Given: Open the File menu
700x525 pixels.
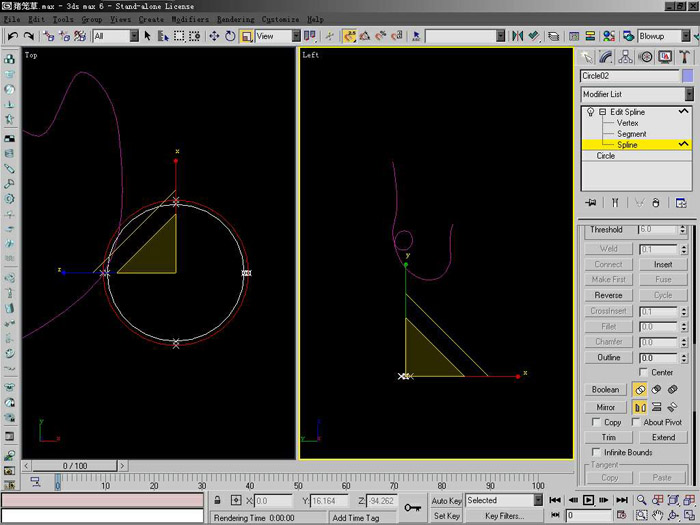Looking at the screenshot, I should (x=12, y=19).
